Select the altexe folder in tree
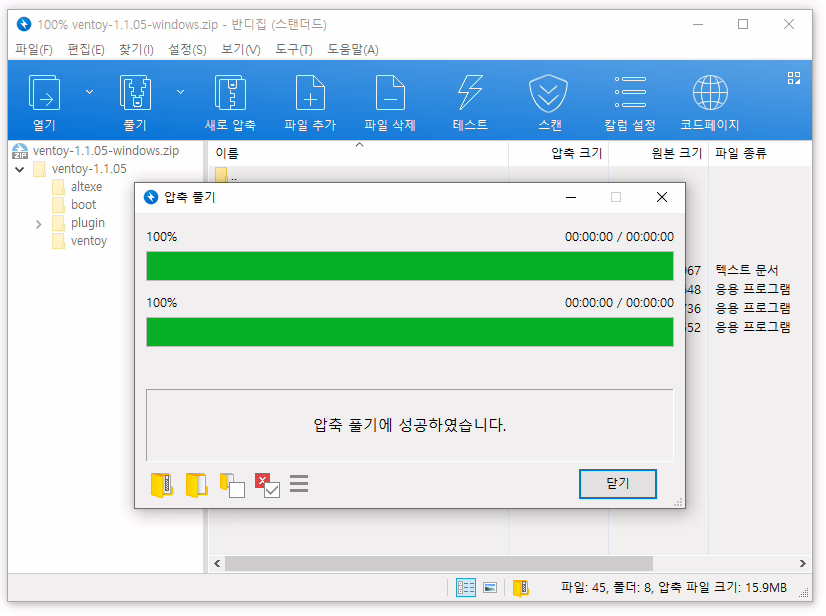The height and width of the screenshot is (616, 826). pos(86,187)
